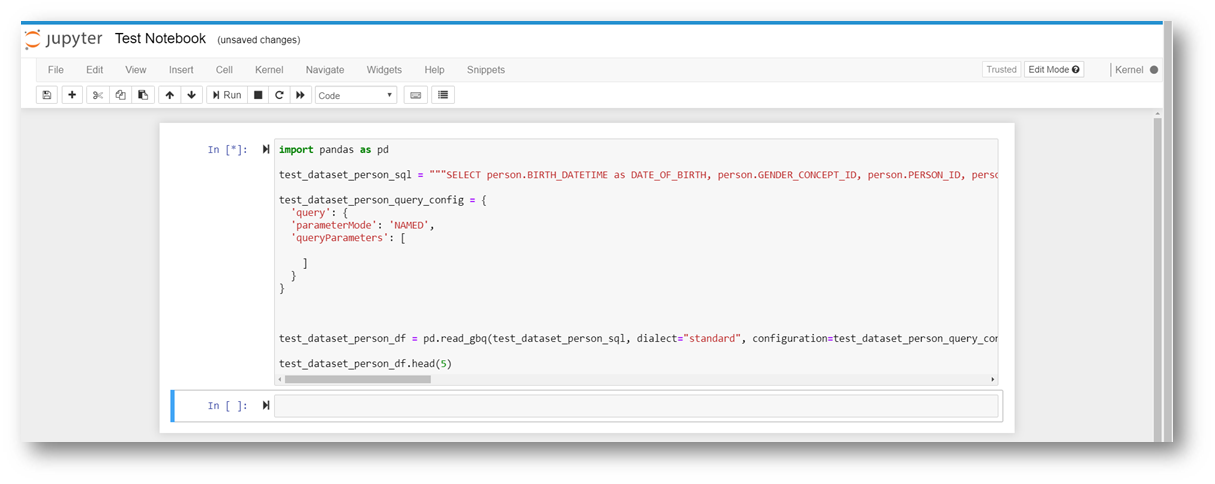Click the horizontal scrollbar thumb in code cell

(357, 380)
